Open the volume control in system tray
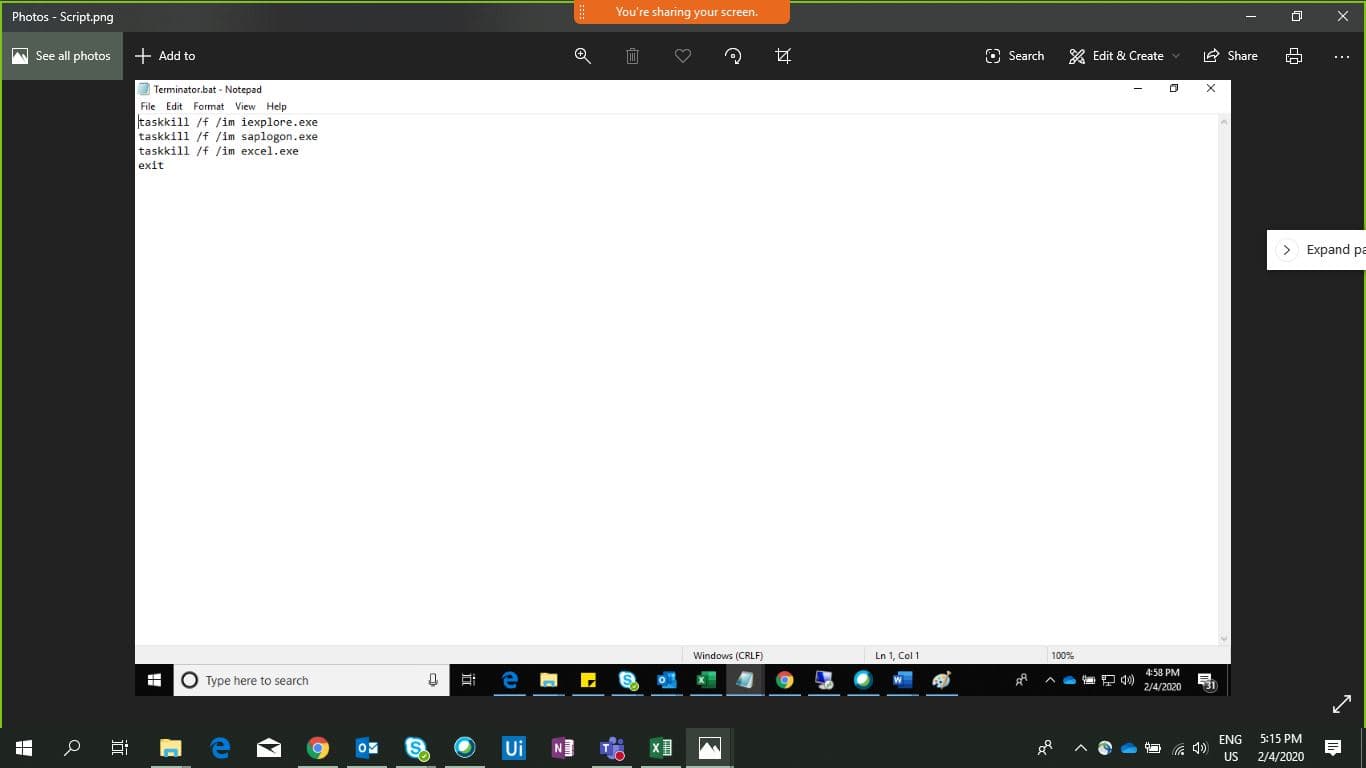Image resolution: width=1366 pixels, height=768 pixels. 1201,748
